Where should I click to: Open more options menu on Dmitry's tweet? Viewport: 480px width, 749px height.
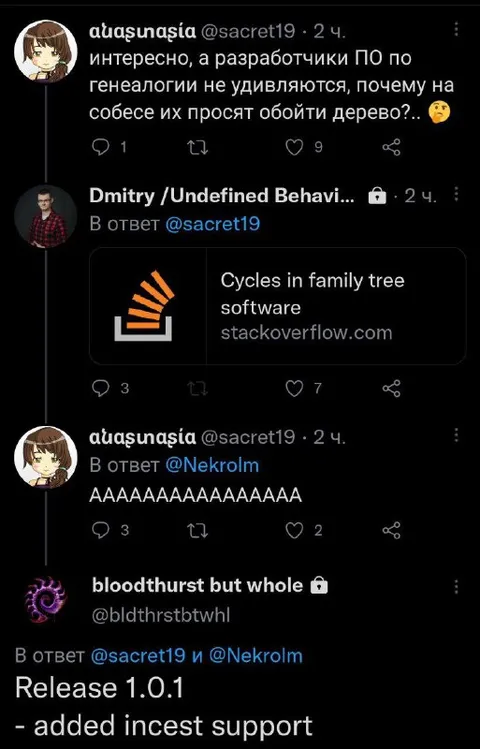pyautogui.click(x=456, y=194)
